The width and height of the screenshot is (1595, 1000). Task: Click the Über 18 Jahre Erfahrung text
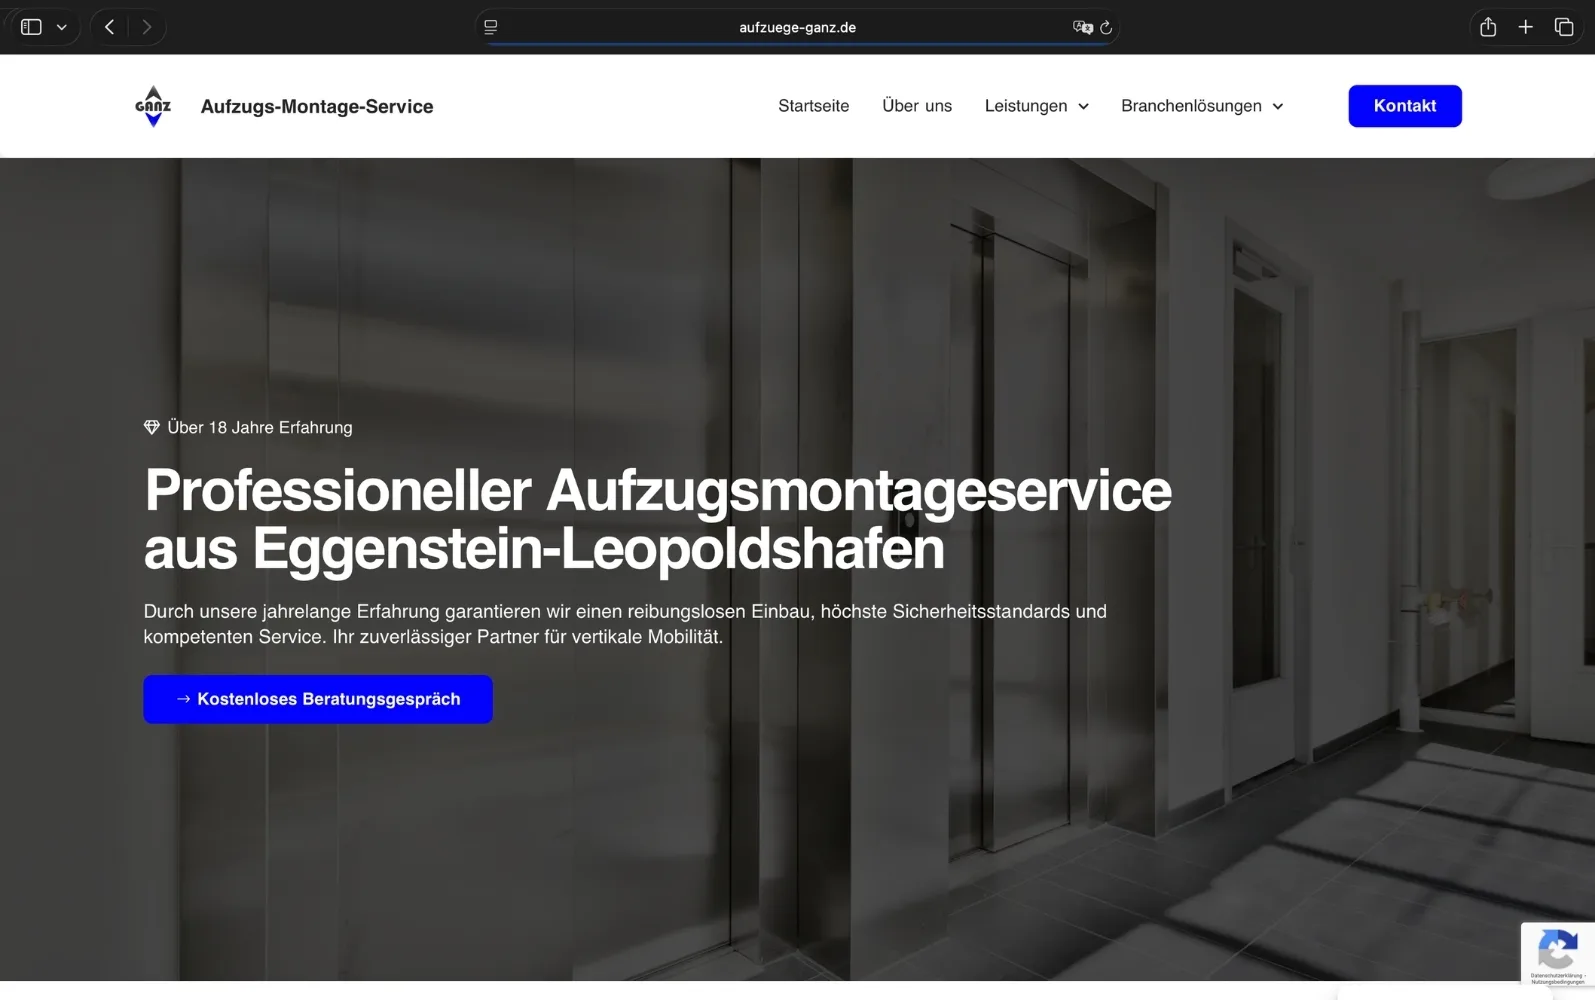(x=260, y=427)
